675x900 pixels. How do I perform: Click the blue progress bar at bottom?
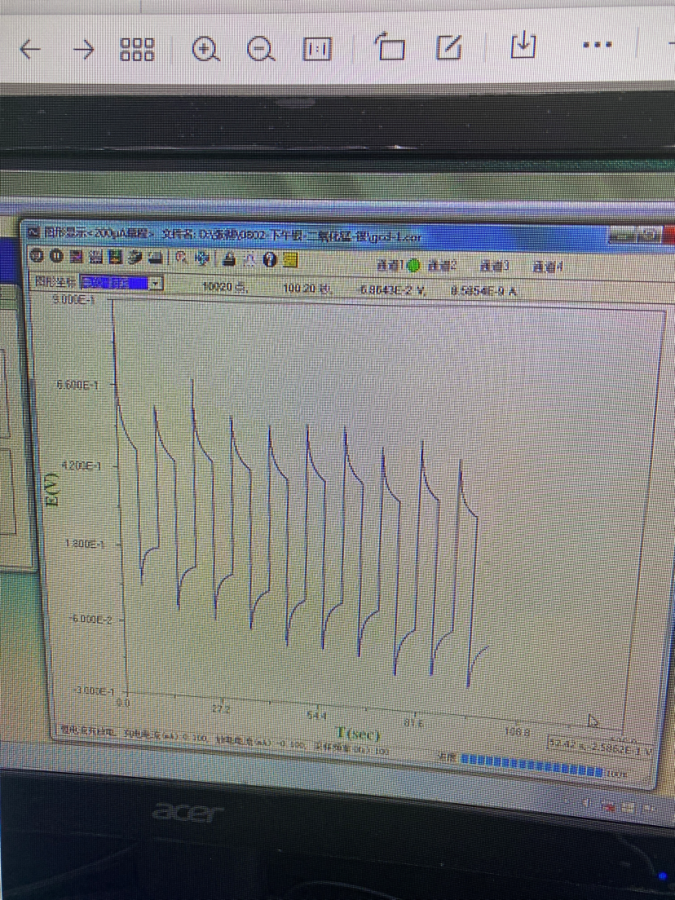tap(531, 768)
